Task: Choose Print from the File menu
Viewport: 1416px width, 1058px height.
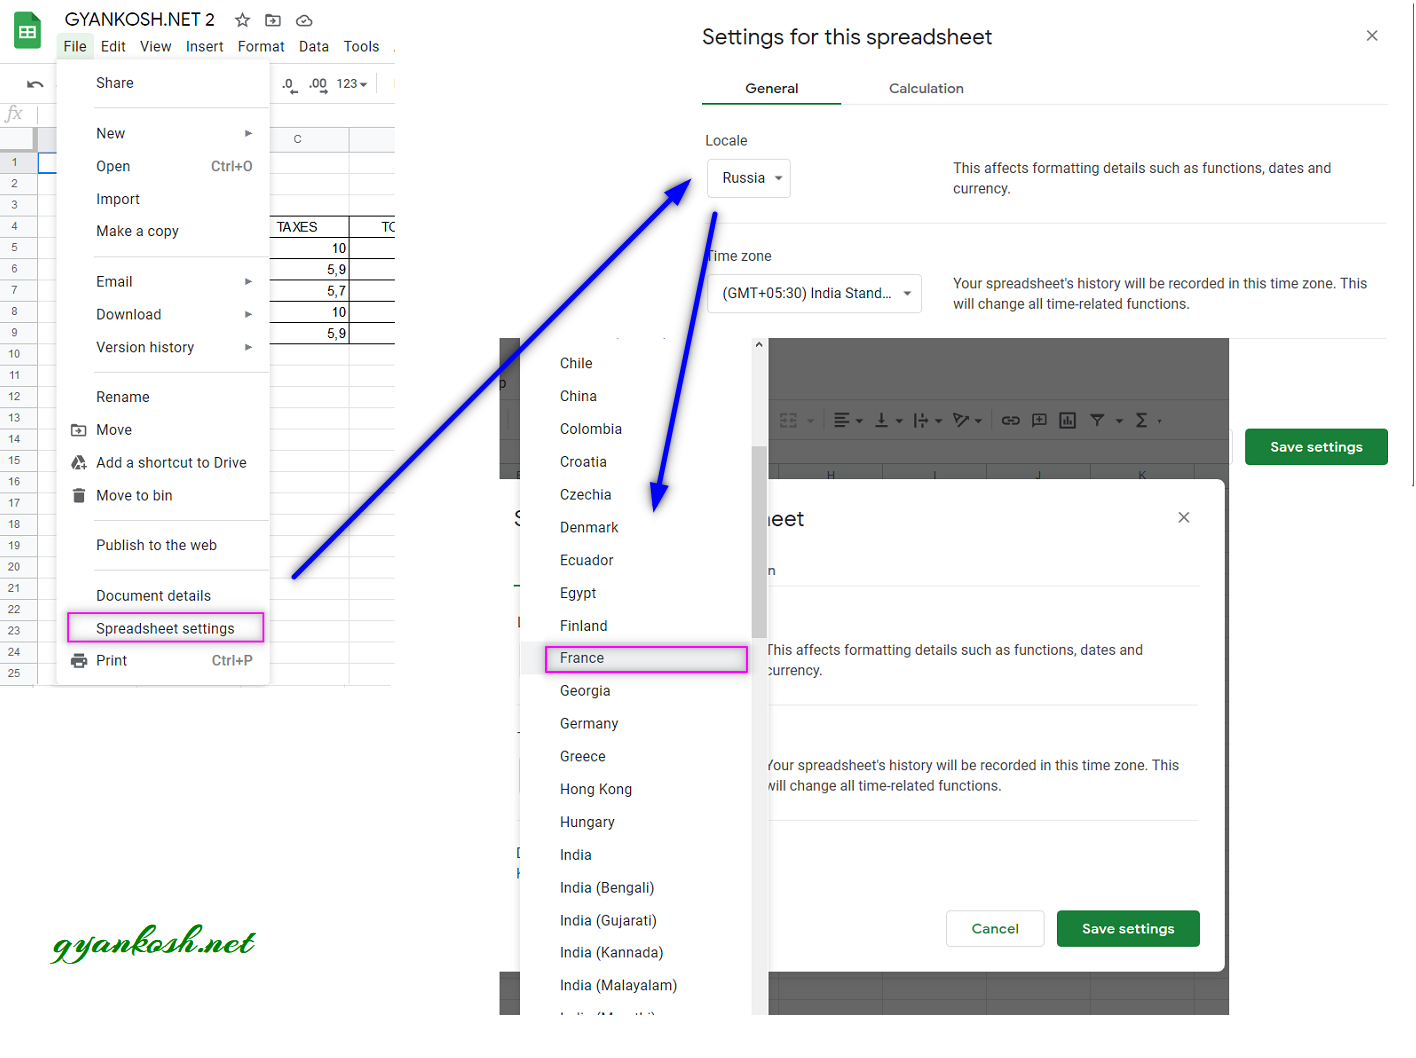Action: coord(163,660)
